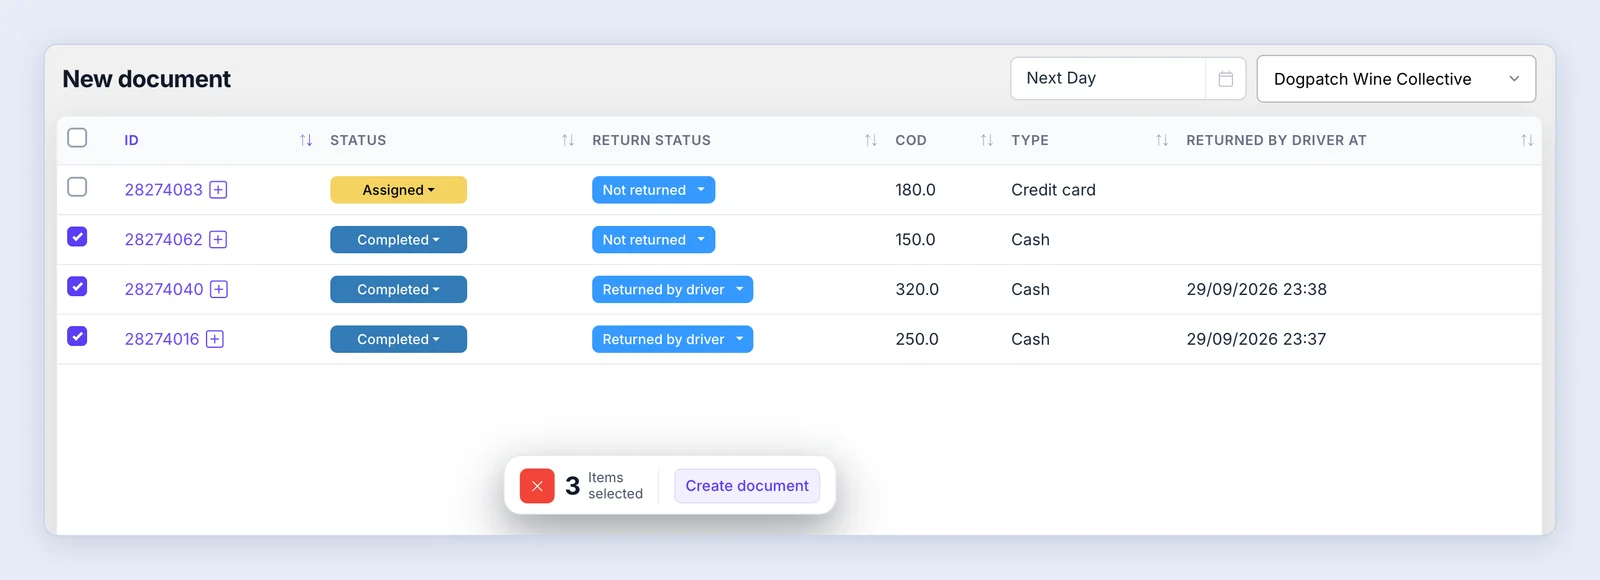Image resolution: width=1600 pixels, height=580 pixels.
Task: Open order link 28274016
Action: (162, 339)
